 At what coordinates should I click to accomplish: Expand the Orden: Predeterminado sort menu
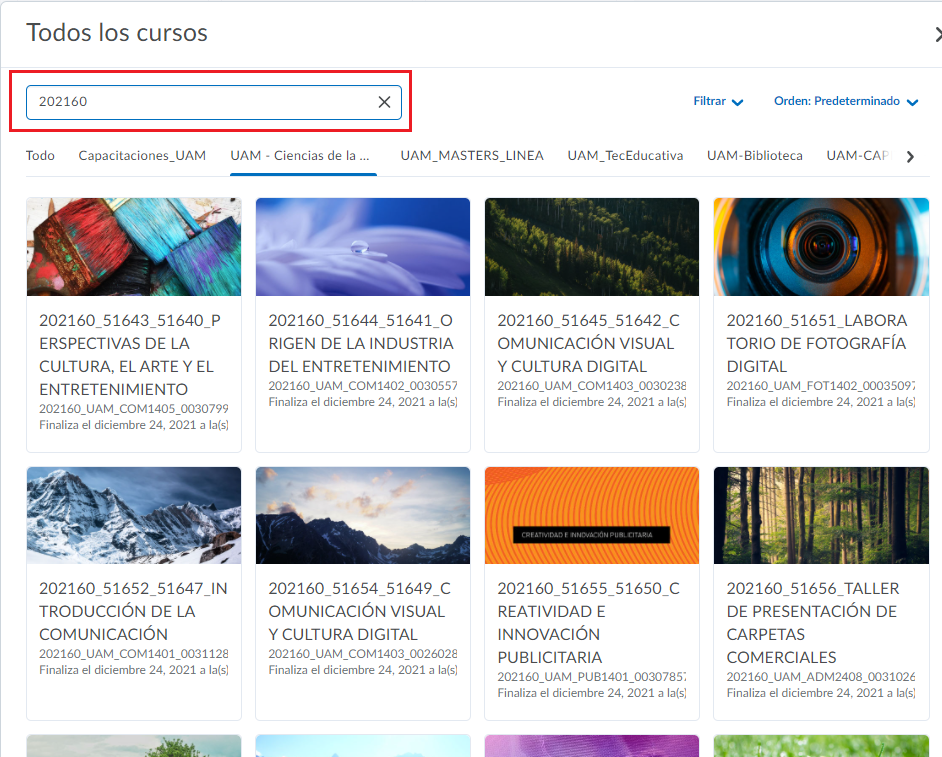tap(845, 102)
